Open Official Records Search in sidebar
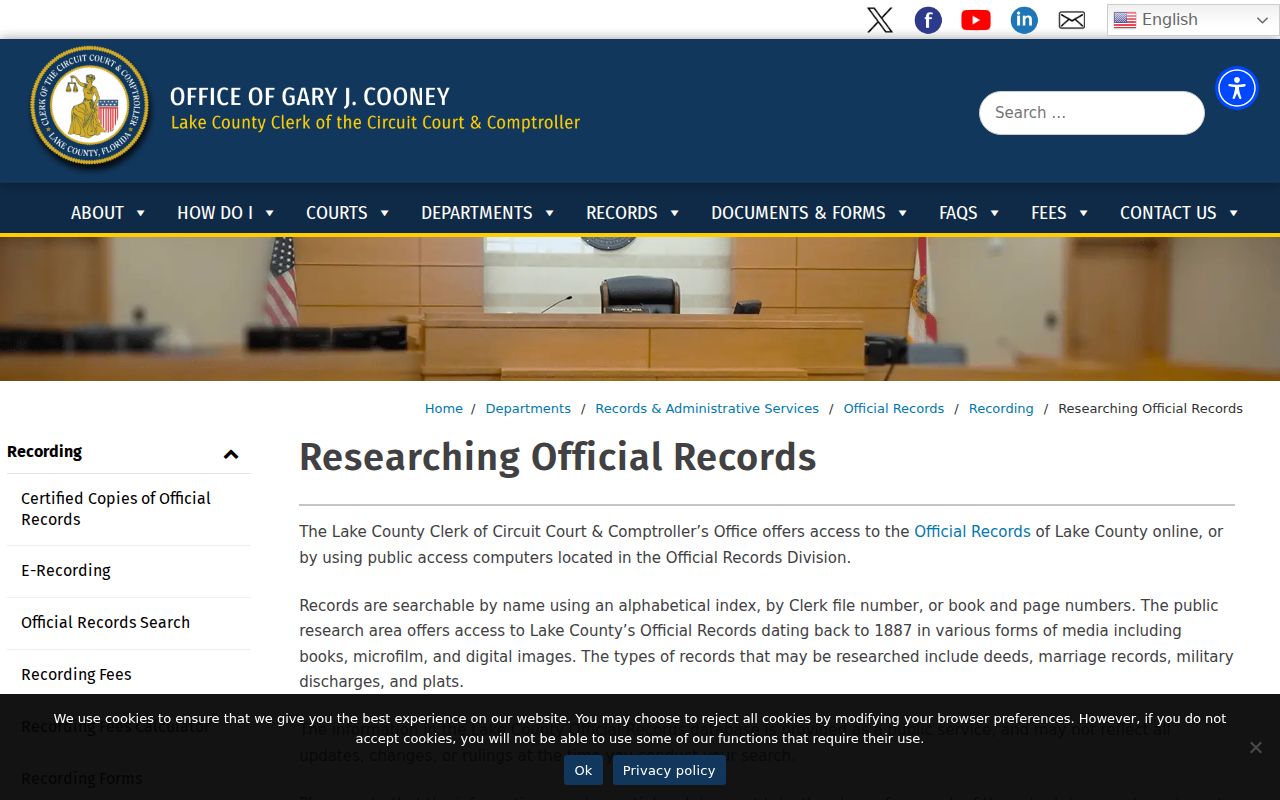The width and height of the screenshot is (1280, 800). click(x=105, y=622)
